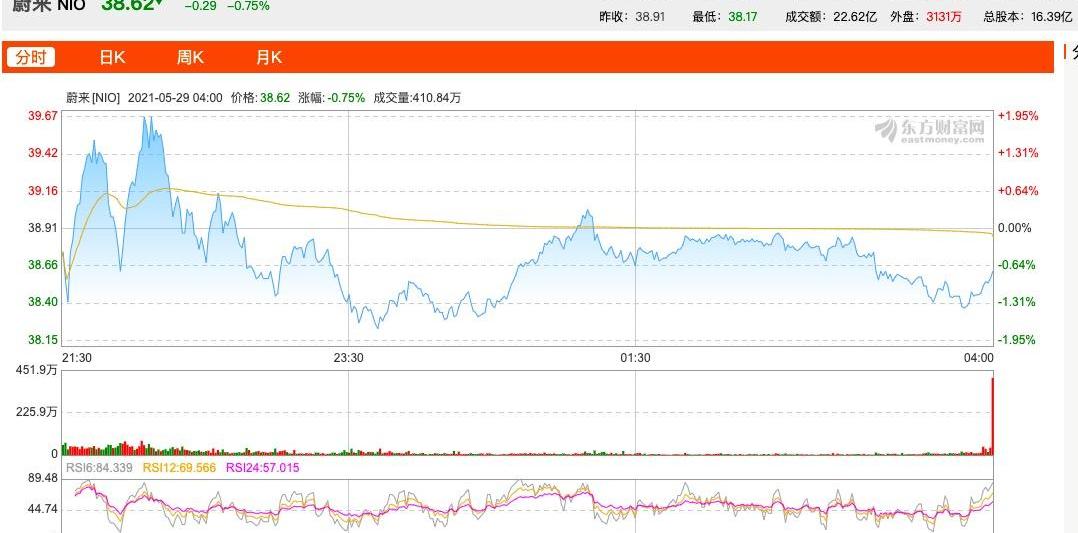This screenshot has width=1078, height=533.
Task: Click the 38.91 left axis label
Action: click(43, 228)
